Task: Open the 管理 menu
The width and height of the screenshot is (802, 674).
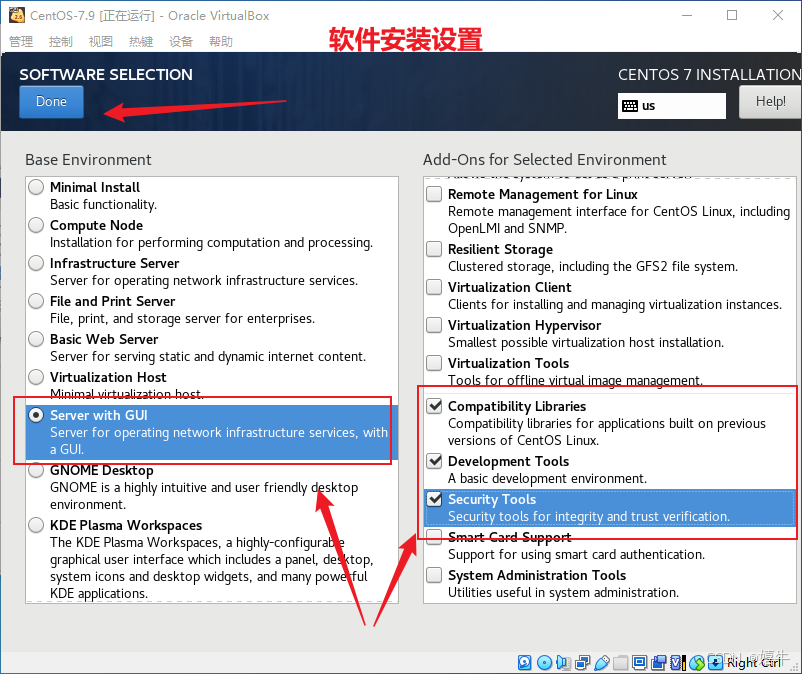Action: (x=21, y=41)
